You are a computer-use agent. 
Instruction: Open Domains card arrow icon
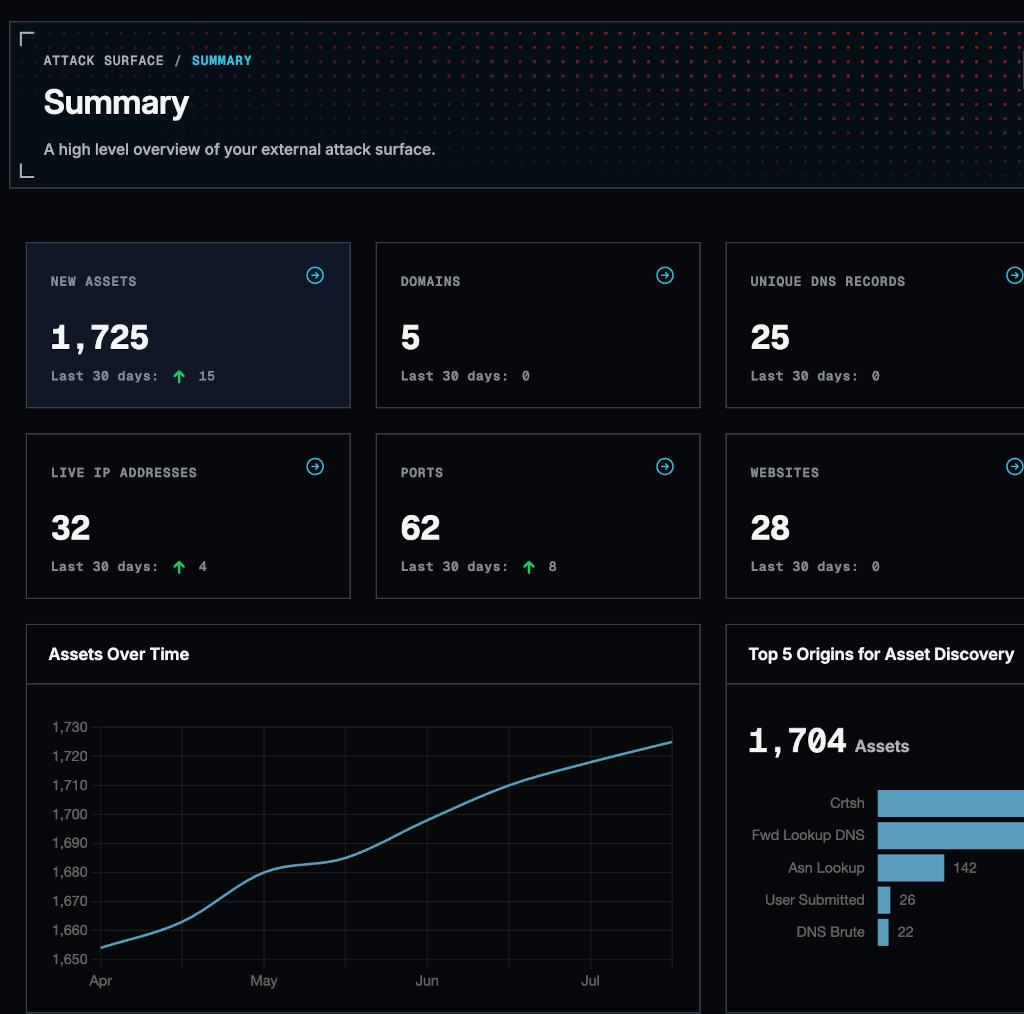tap(665, 276)
